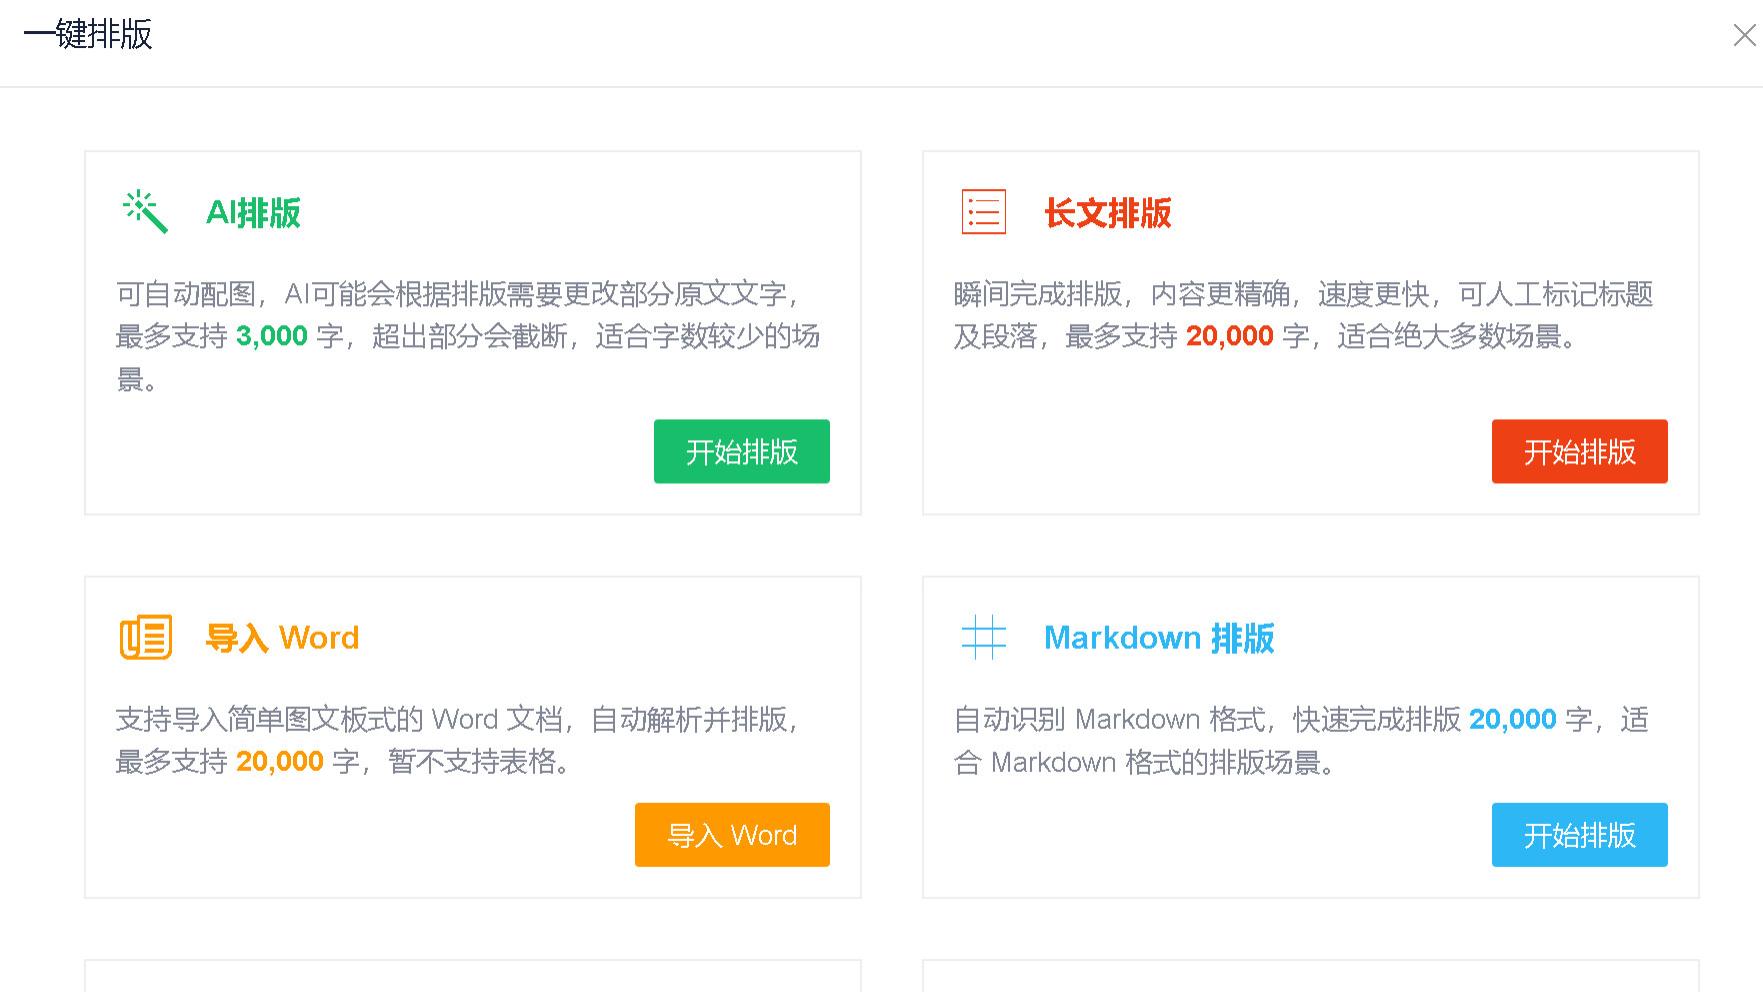
Task: Select the Markdown 排版 card title
Action: [x=1158, y=637]
